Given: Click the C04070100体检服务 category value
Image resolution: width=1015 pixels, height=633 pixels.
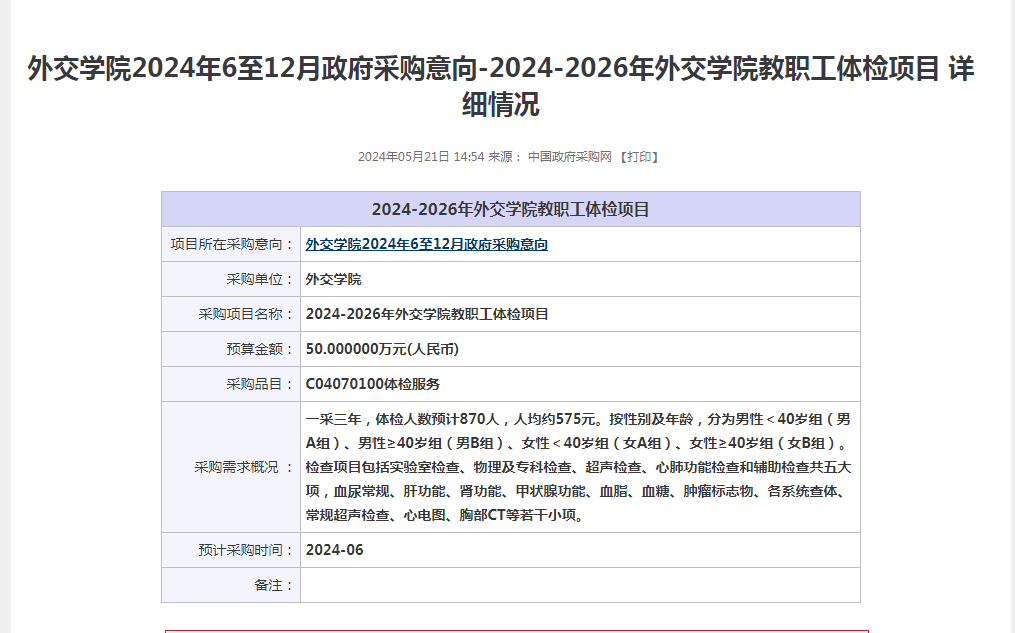Looking at the screenshot, I should (x=372, y=384).
